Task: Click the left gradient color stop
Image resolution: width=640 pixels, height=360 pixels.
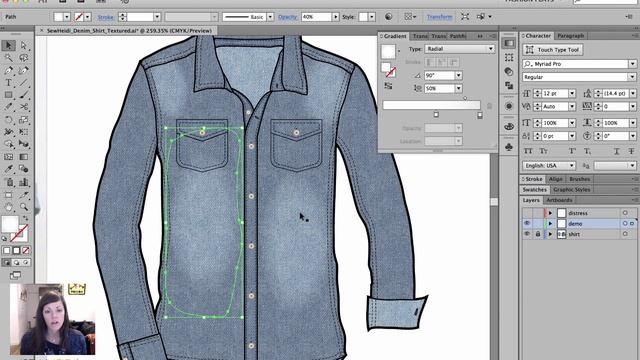Action: 436,115
